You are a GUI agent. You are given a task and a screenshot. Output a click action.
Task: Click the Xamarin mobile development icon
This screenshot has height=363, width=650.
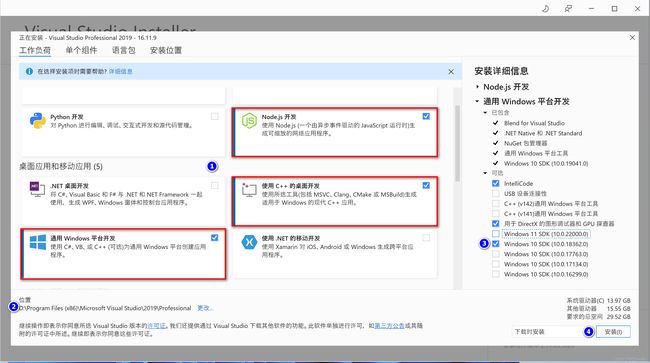pyautogui.click(x=249, y=242)
